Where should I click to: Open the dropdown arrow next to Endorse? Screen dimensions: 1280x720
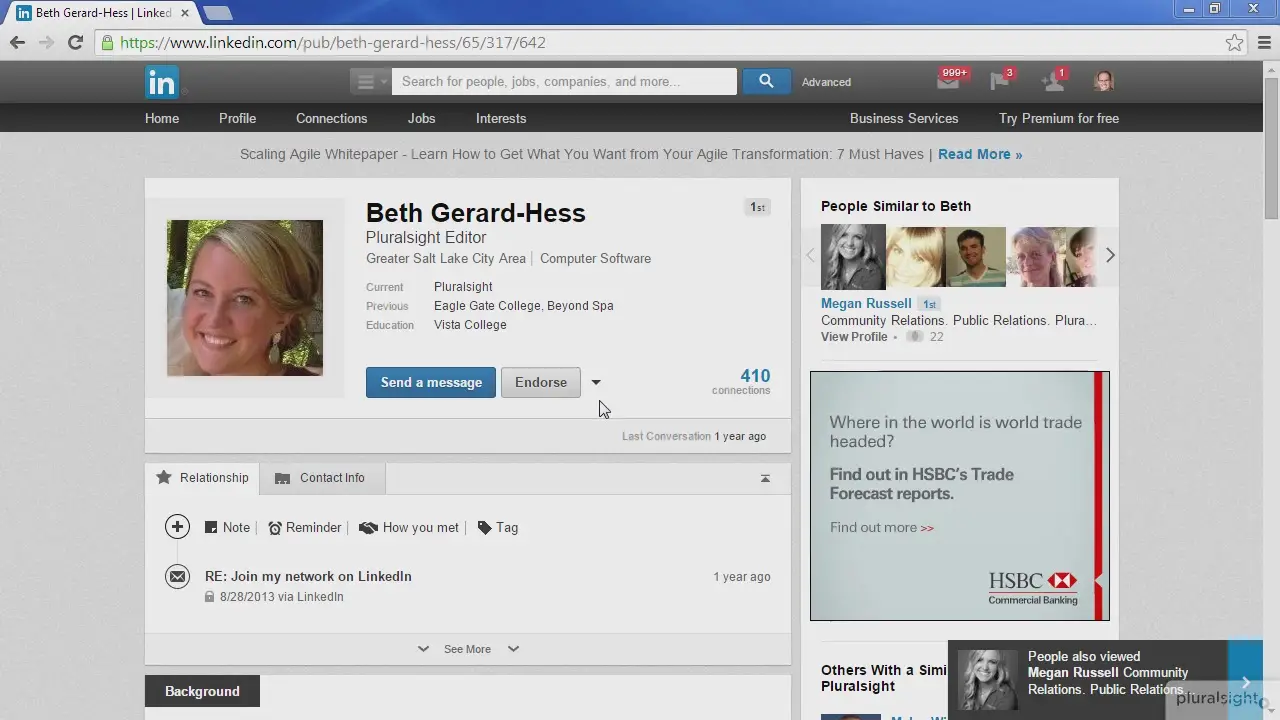click(596, 382)
